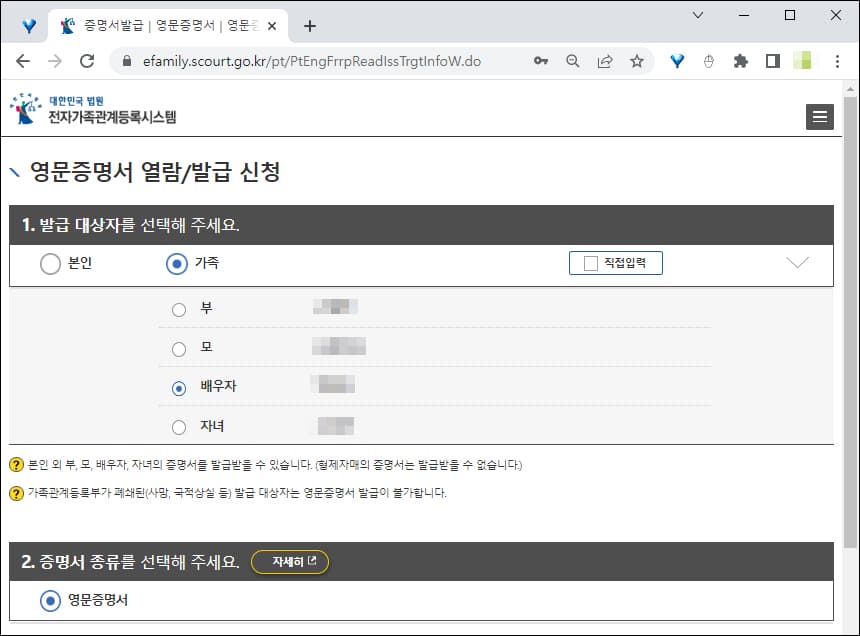Open the site hamburger menu

pos(820,117)
